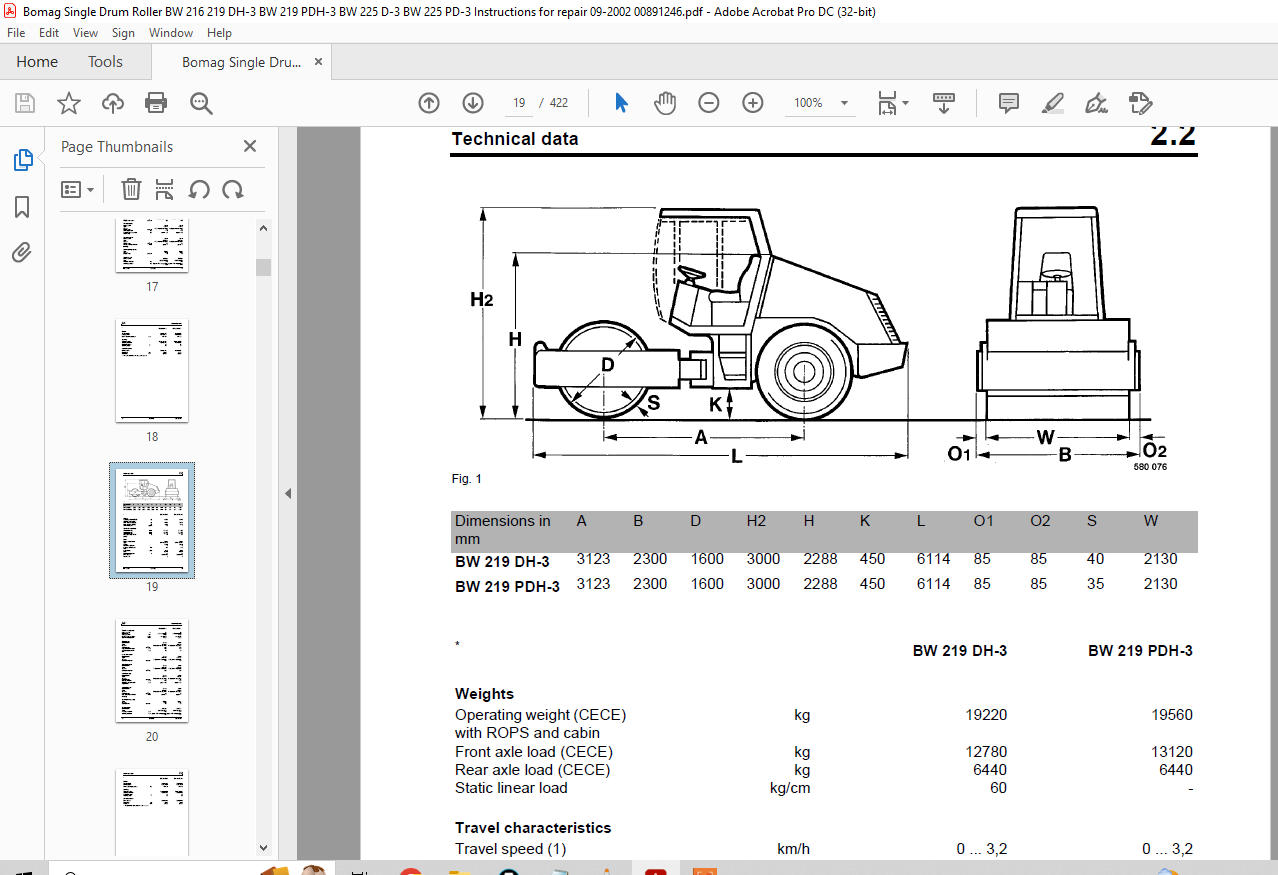Click the 'BW 219 PDH-3' row label
This screenshot has height=875, width=1278.
pos(507,587)
